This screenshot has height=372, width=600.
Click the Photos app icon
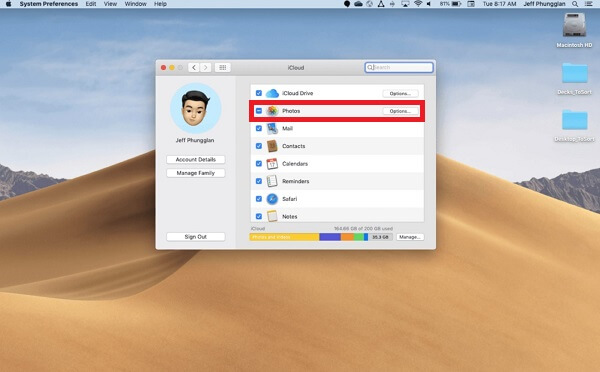point(272,111)
